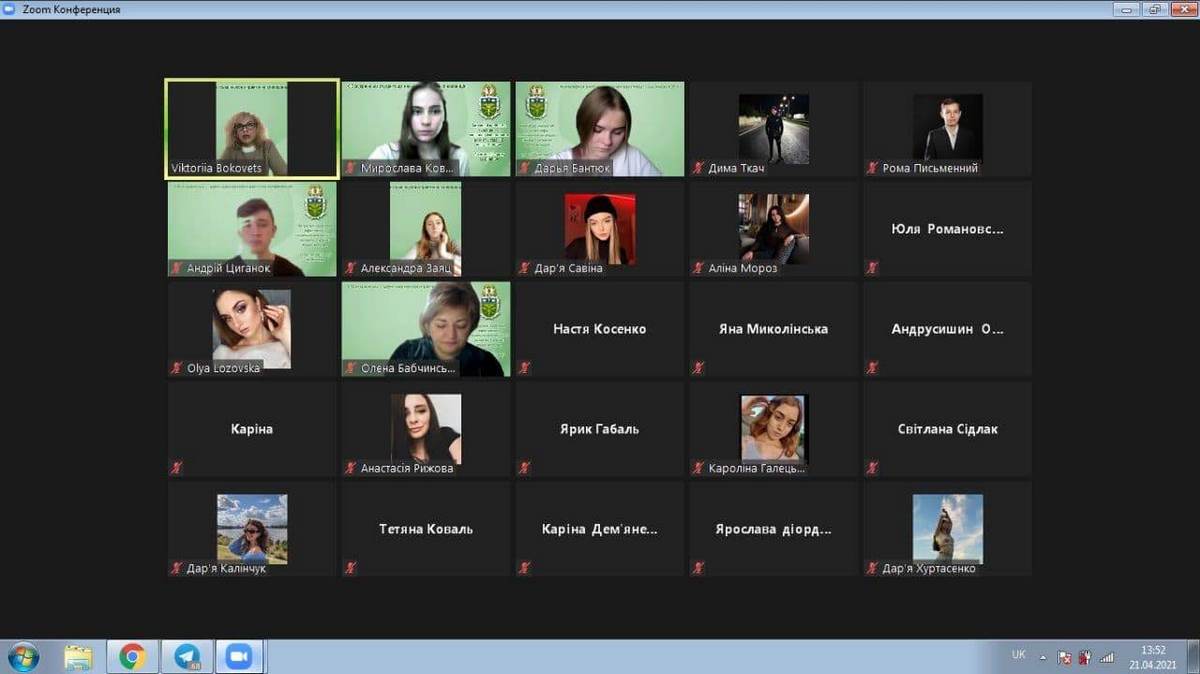
Task: Click muted mic icon on Olya Lozovska tile
Action: [x=177, y=368]
